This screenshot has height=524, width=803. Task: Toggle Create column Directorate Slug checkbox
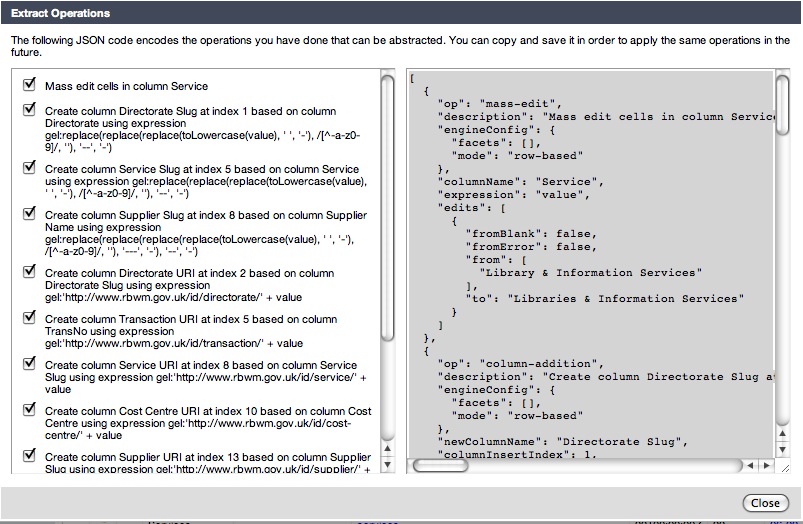pos(29,109)
